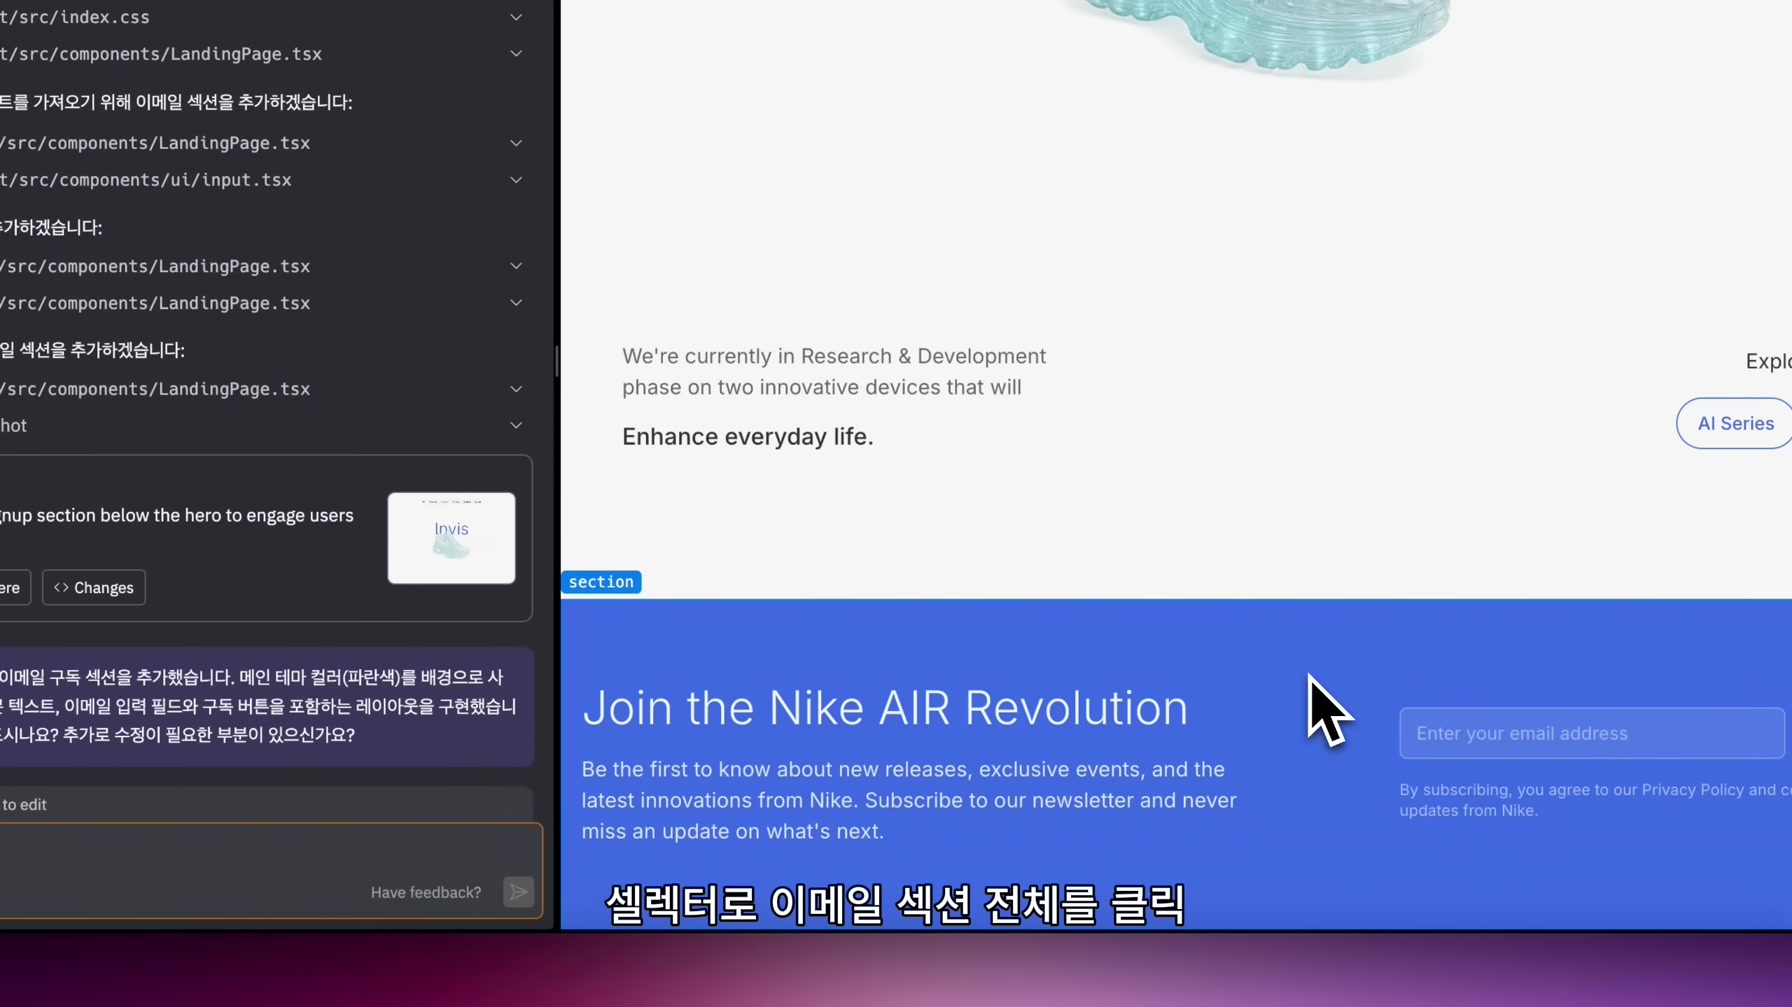Screen dimensions: 1792x1007
Task: Send the chat message arrow icon
Action: point(518,892)
